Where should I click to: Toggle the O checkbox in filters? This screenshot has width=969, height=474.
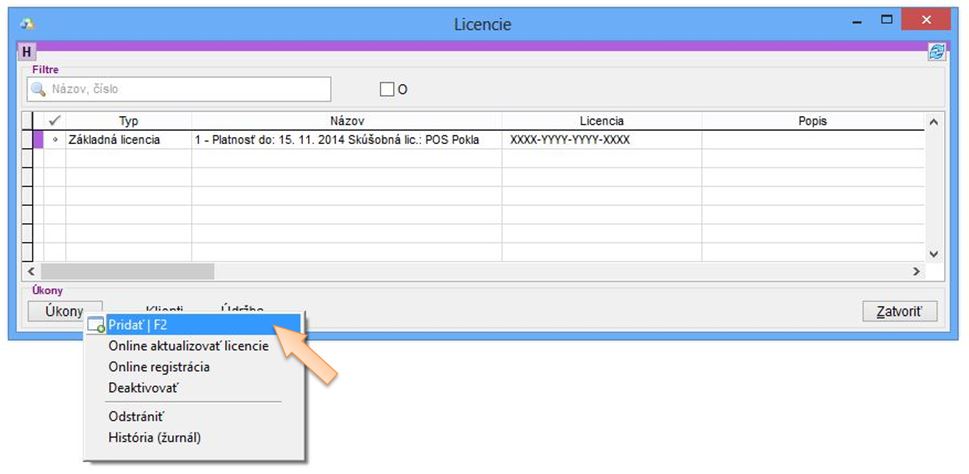387,89
